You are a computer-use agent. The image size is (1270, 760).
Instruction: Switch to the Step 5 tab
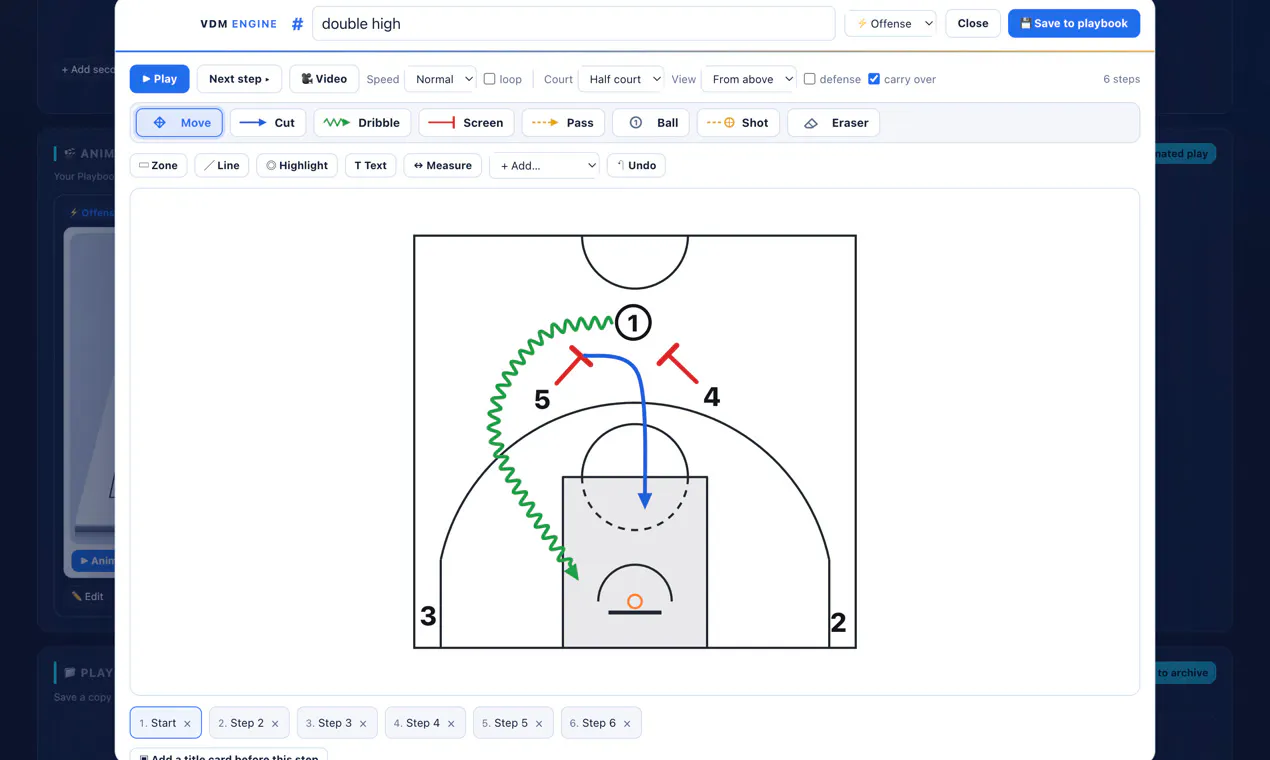click(511, 723)
